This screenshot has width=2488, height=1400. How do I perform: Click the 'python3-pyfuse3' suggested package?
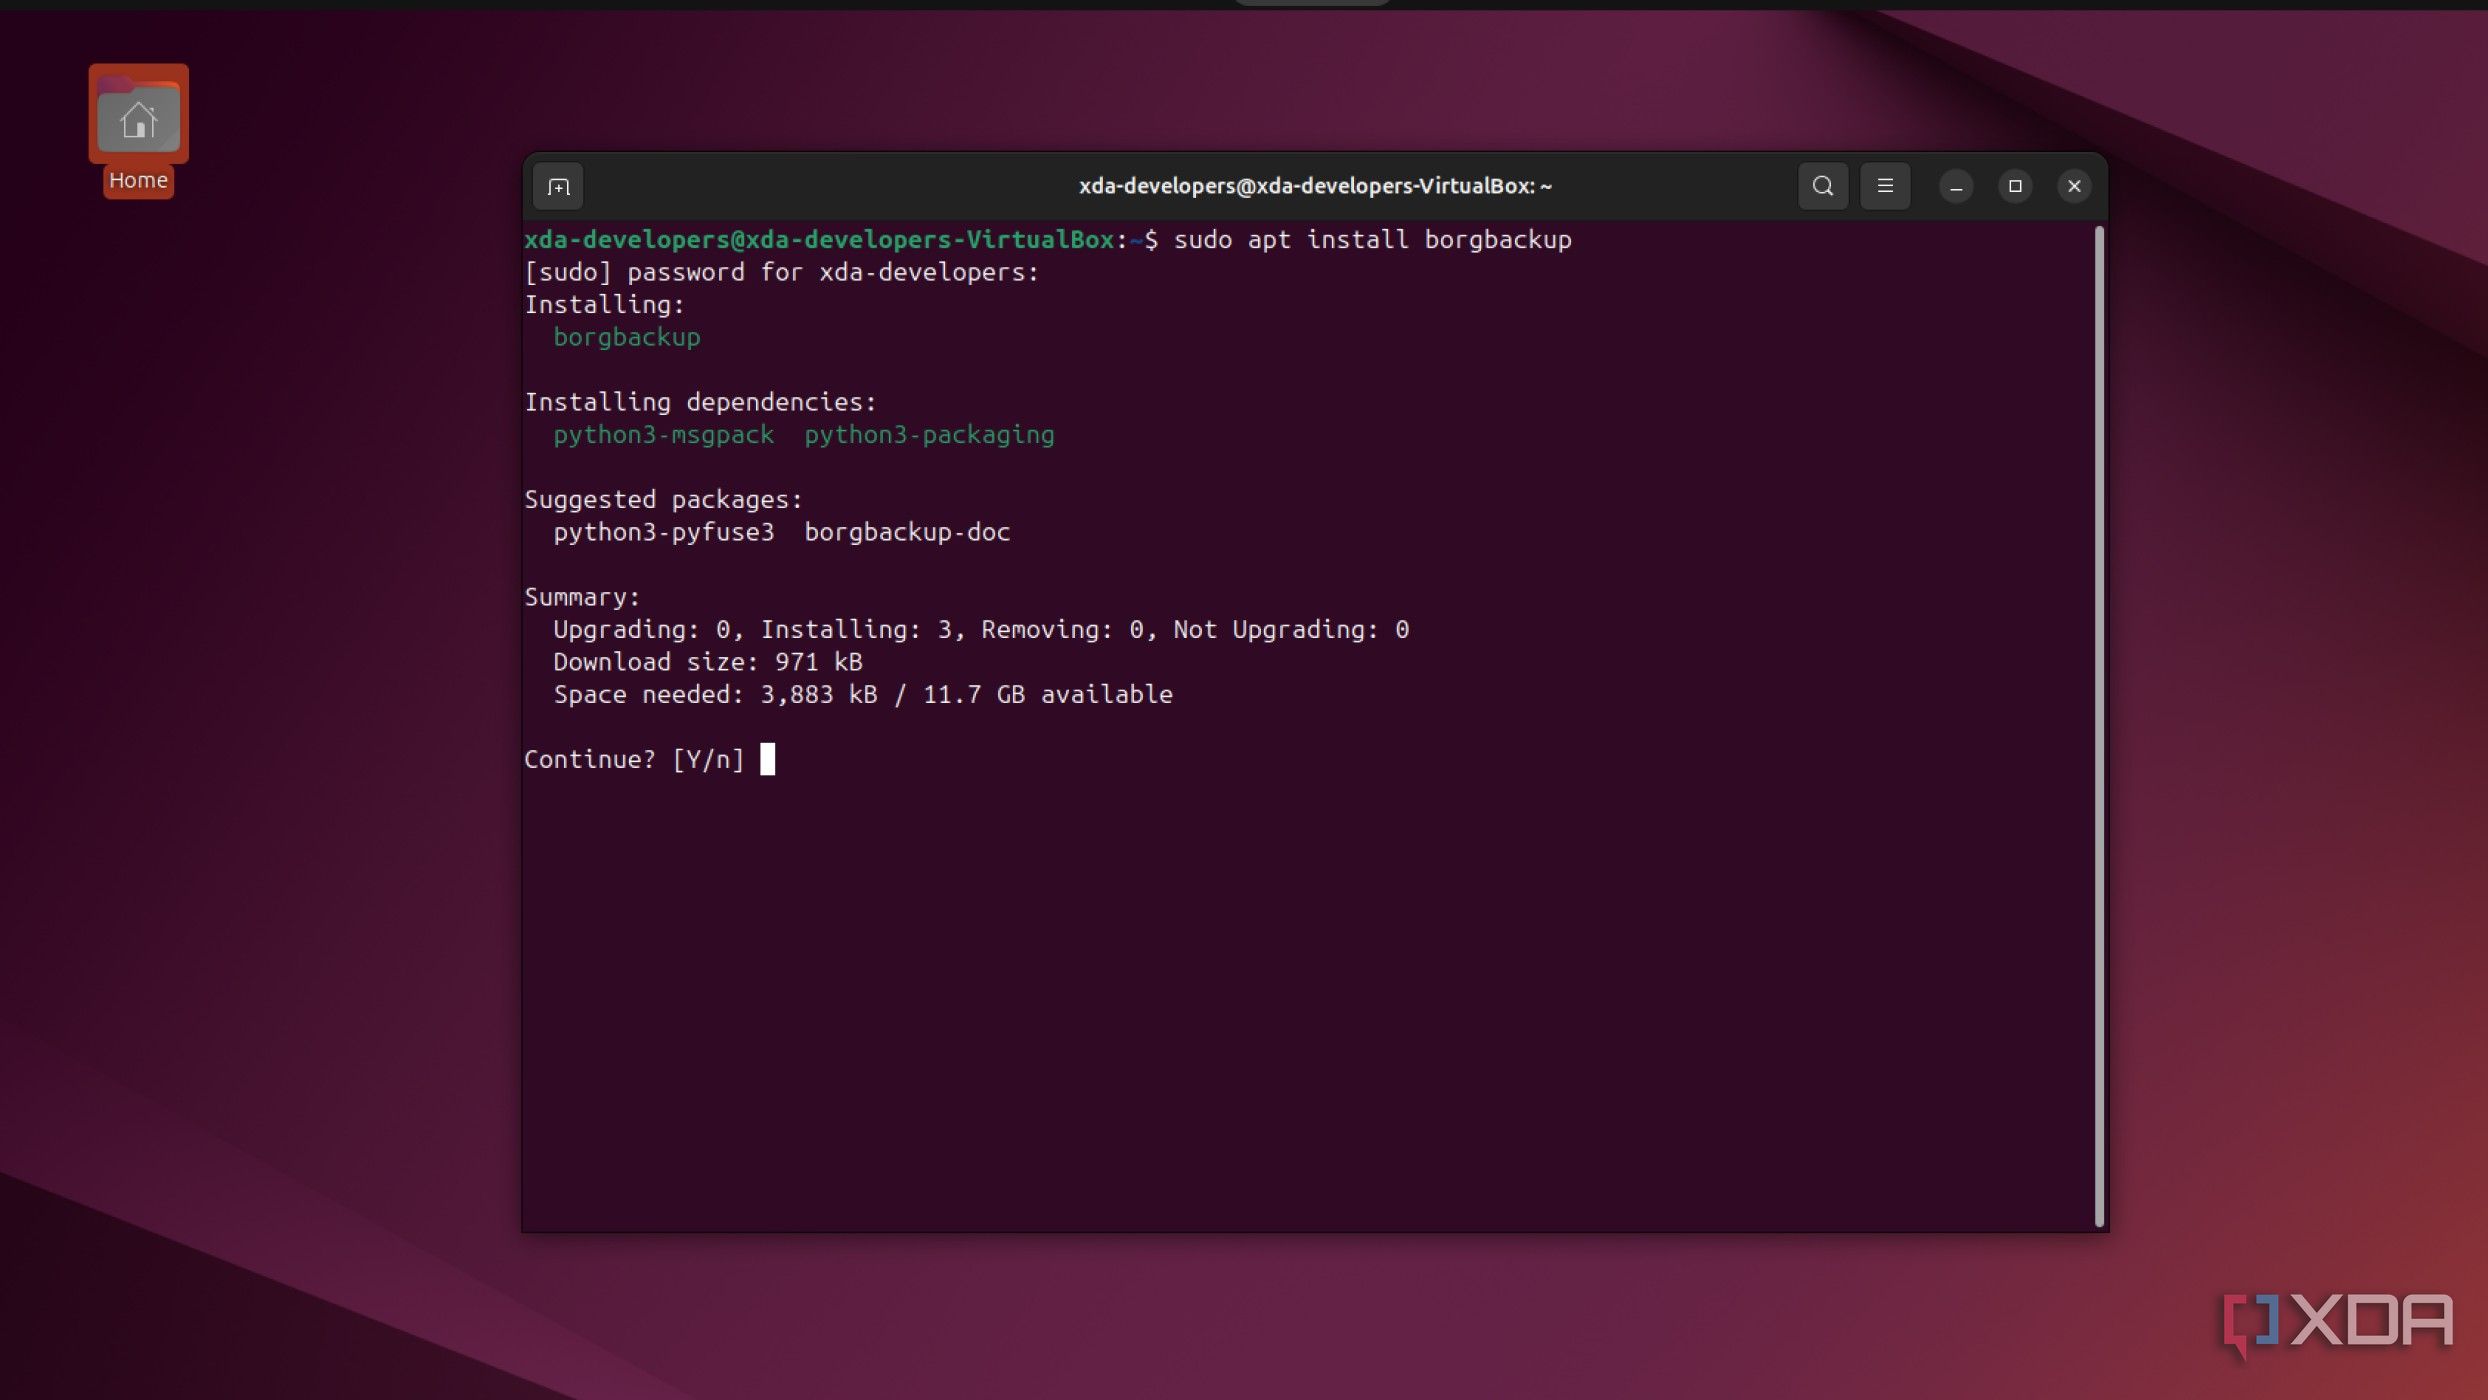[x=663, y=533]
